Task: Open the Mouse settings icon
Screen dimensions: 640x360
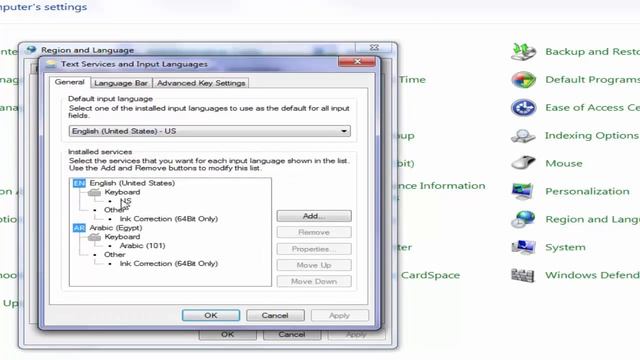Action: tap(523, 163)
